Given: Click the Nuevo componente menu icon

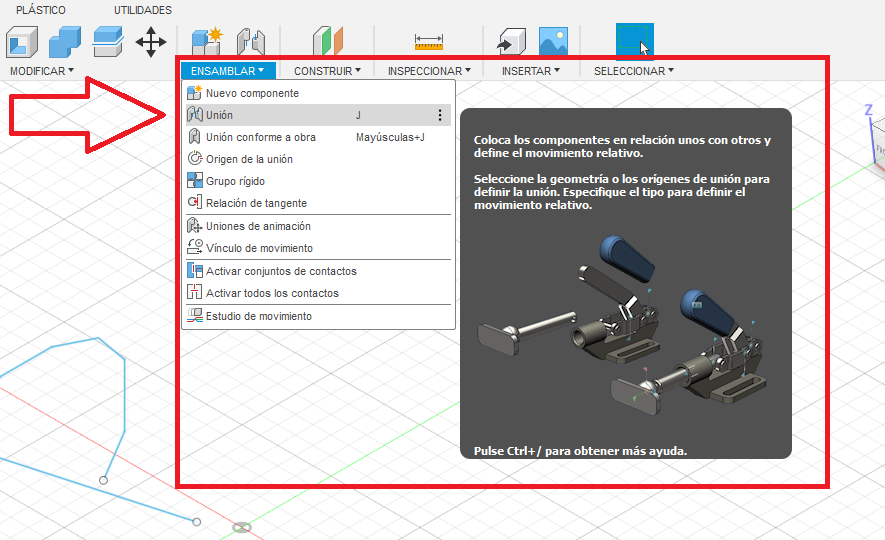Looking at the screenshot, I should 194,93.
